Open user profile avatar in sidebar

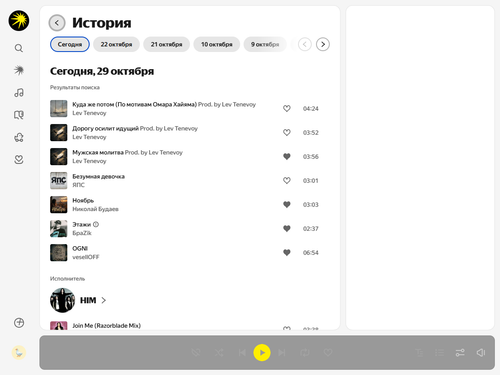(19, 353)
